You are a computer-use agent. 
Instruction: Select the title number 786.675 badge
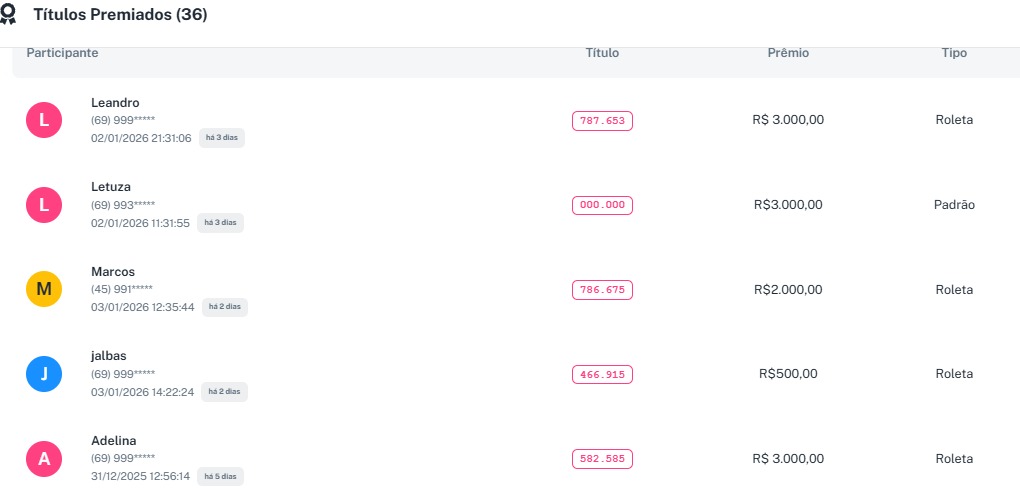point(602,290)
